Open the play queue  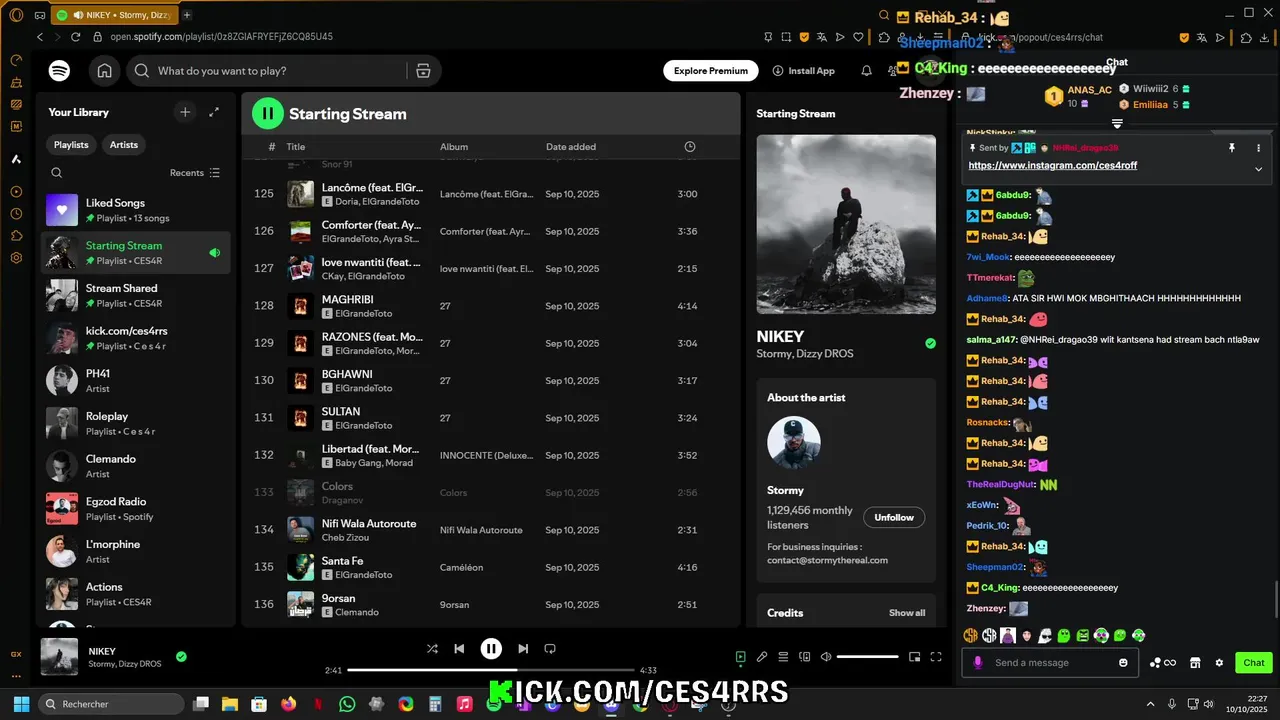(783, 657)
